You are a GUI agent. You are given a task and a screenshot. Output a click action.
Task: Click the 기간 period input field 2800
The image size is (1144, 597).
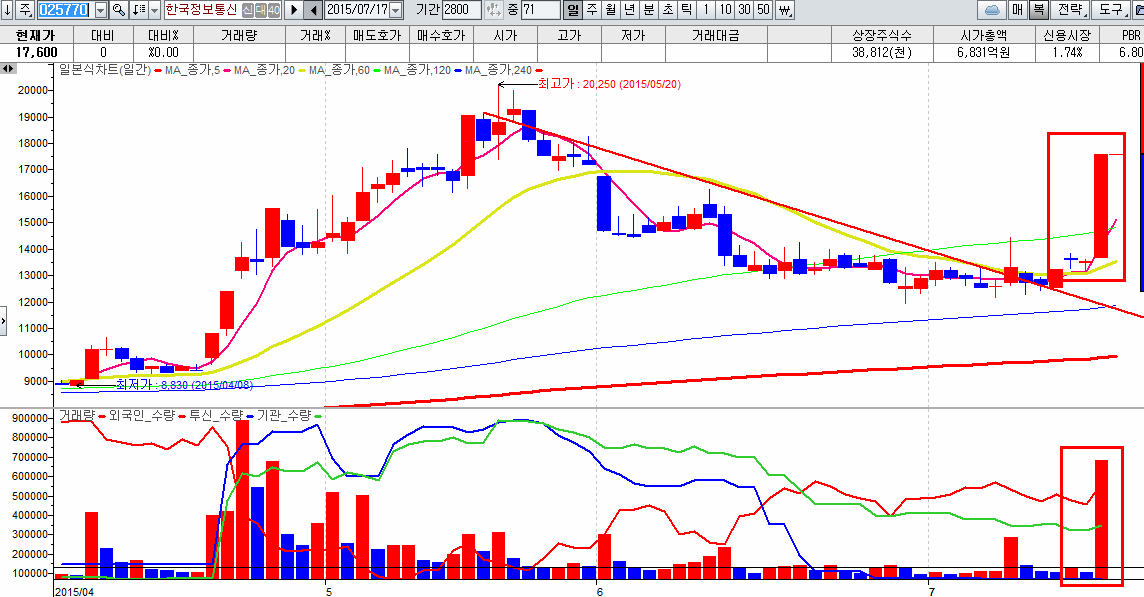pos(460,10)
